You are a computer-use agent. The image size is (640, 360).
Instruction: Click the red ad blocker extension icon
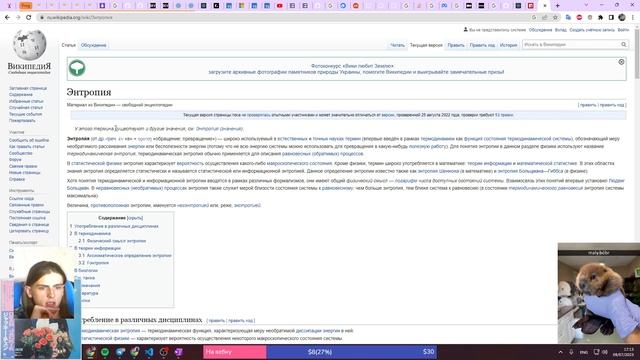(579, 18)
